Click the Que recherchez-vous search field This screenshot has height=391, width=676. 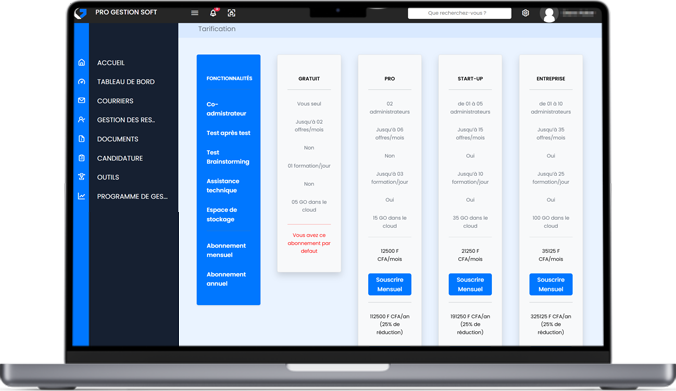[x=460, y=13]
